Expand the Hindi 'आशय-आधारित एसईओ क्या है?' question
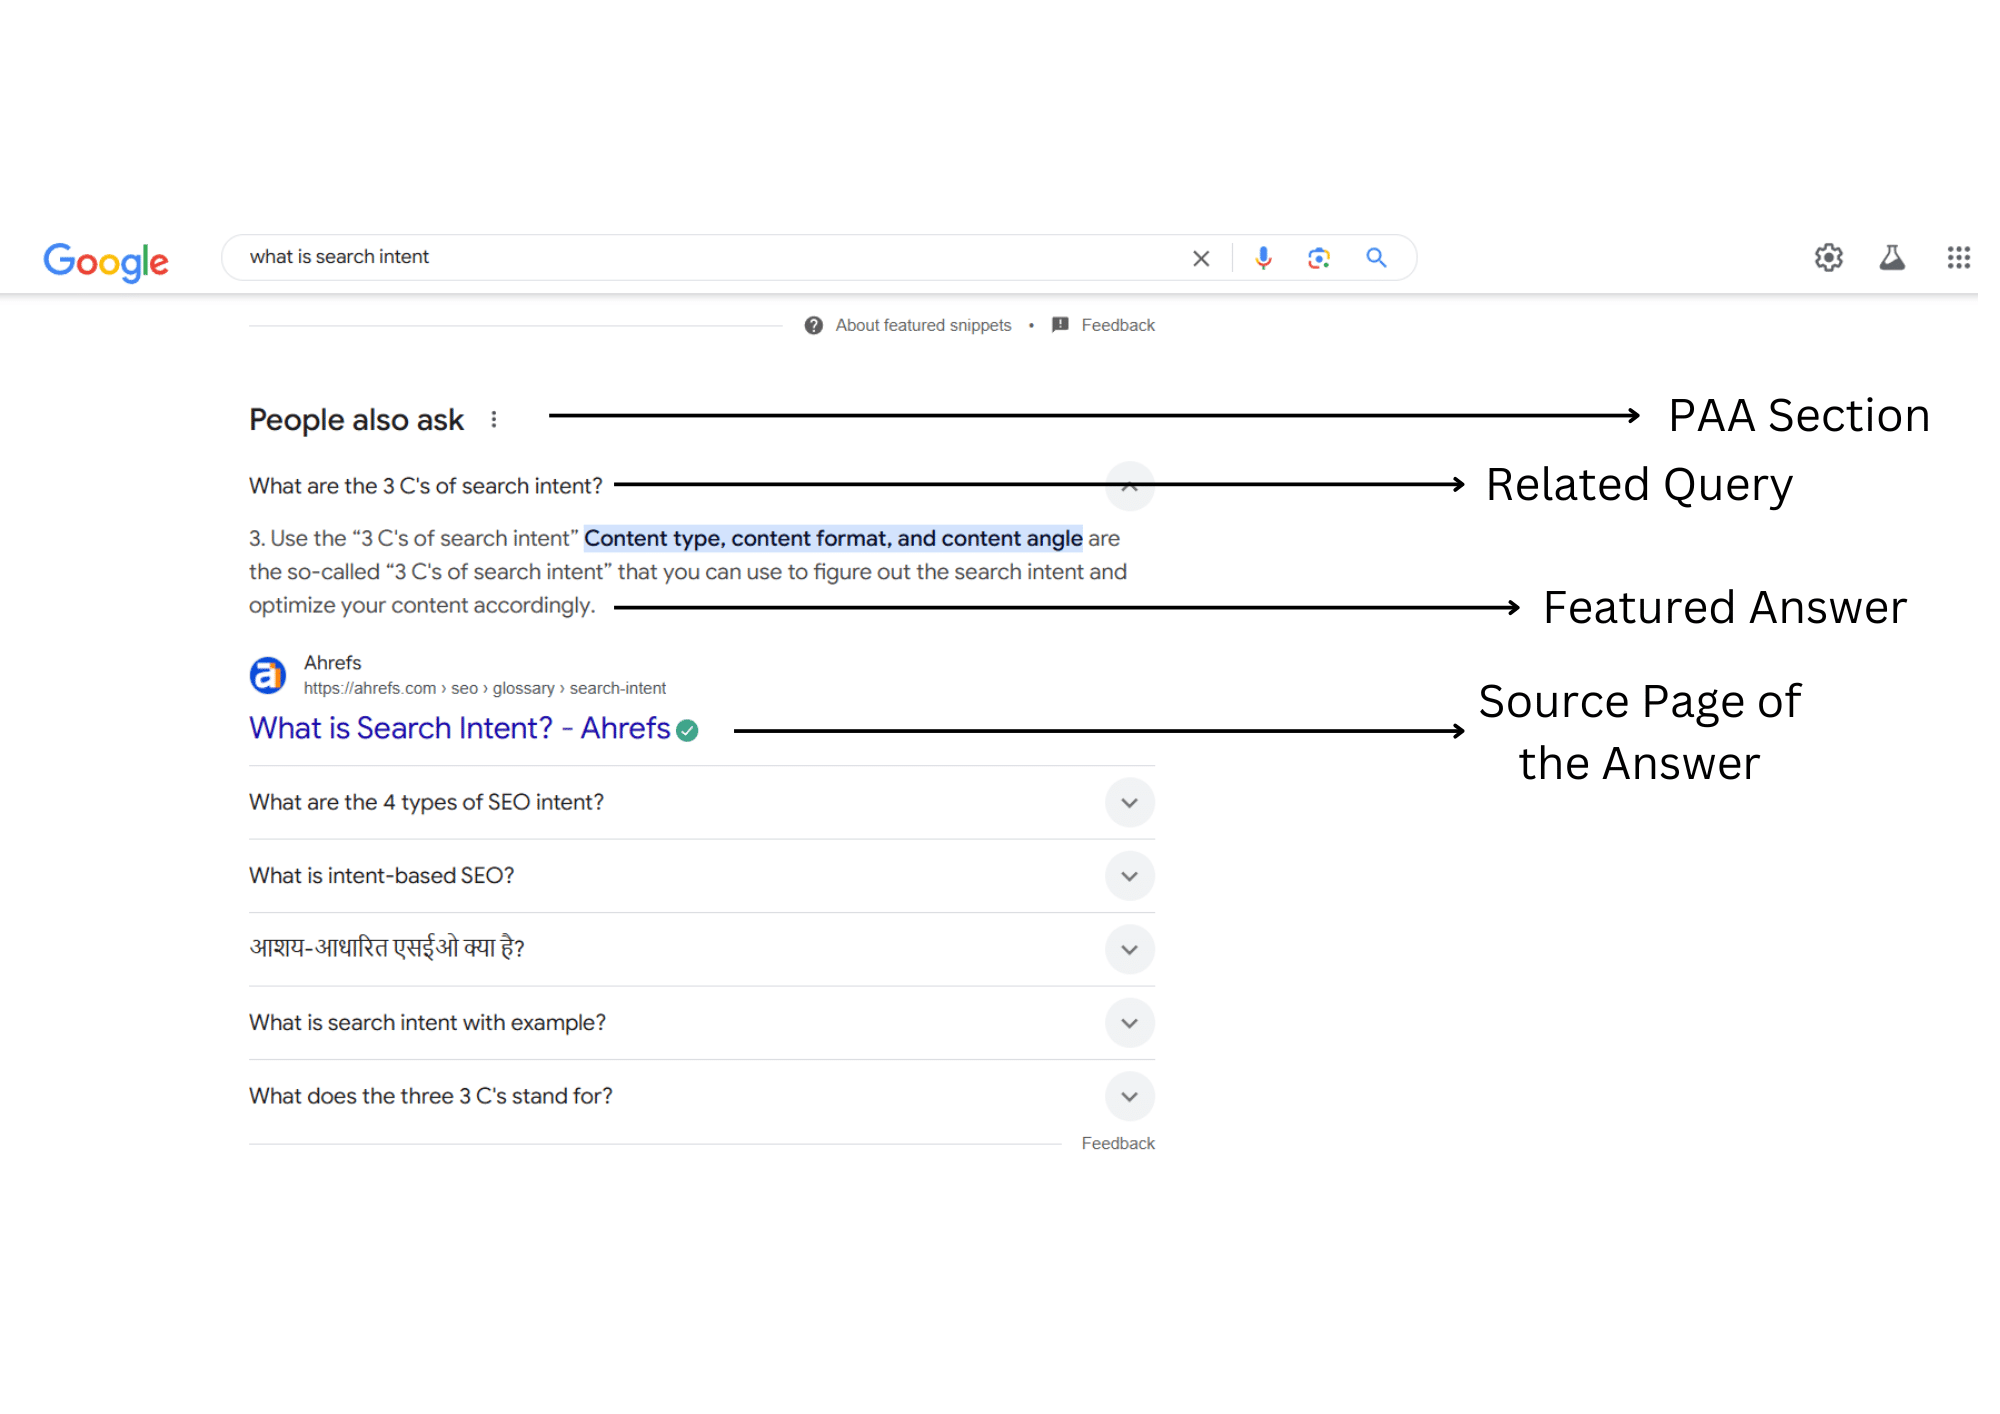 tap(1130, 950)
